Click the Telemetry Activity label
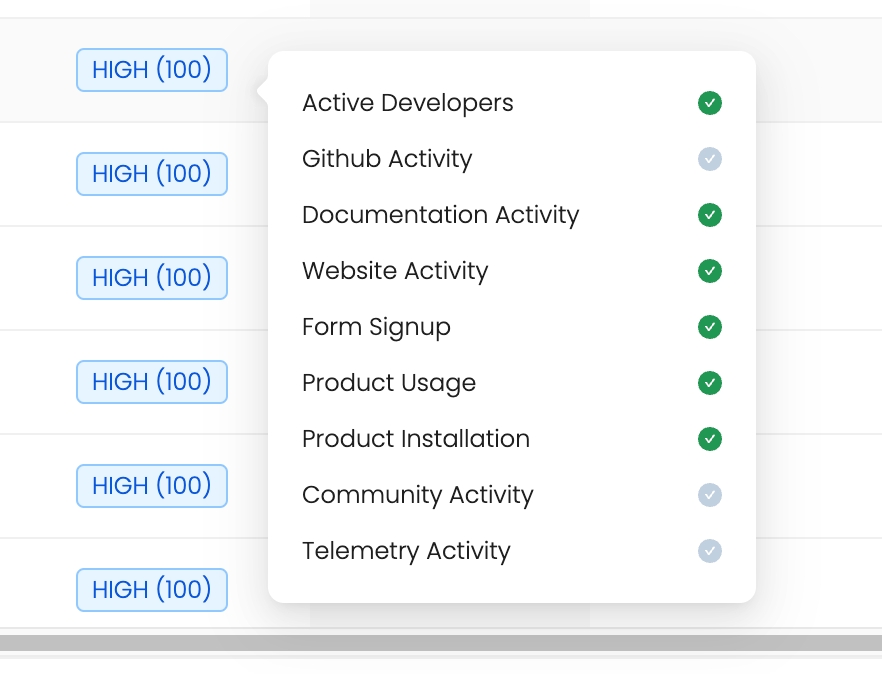This screenshot has height=674, width=882. [406, 551]
